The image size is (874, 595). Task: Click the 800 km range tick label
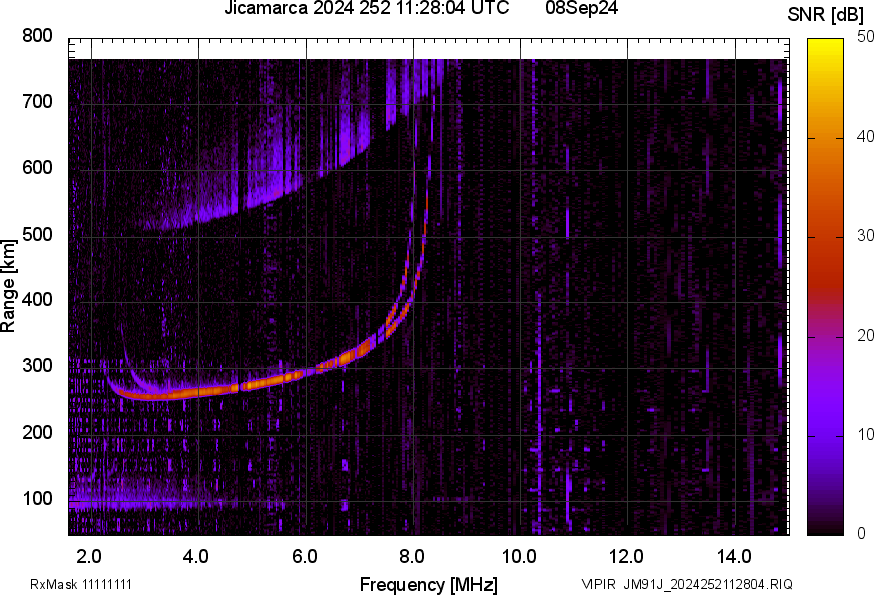(x=37, y=36)
